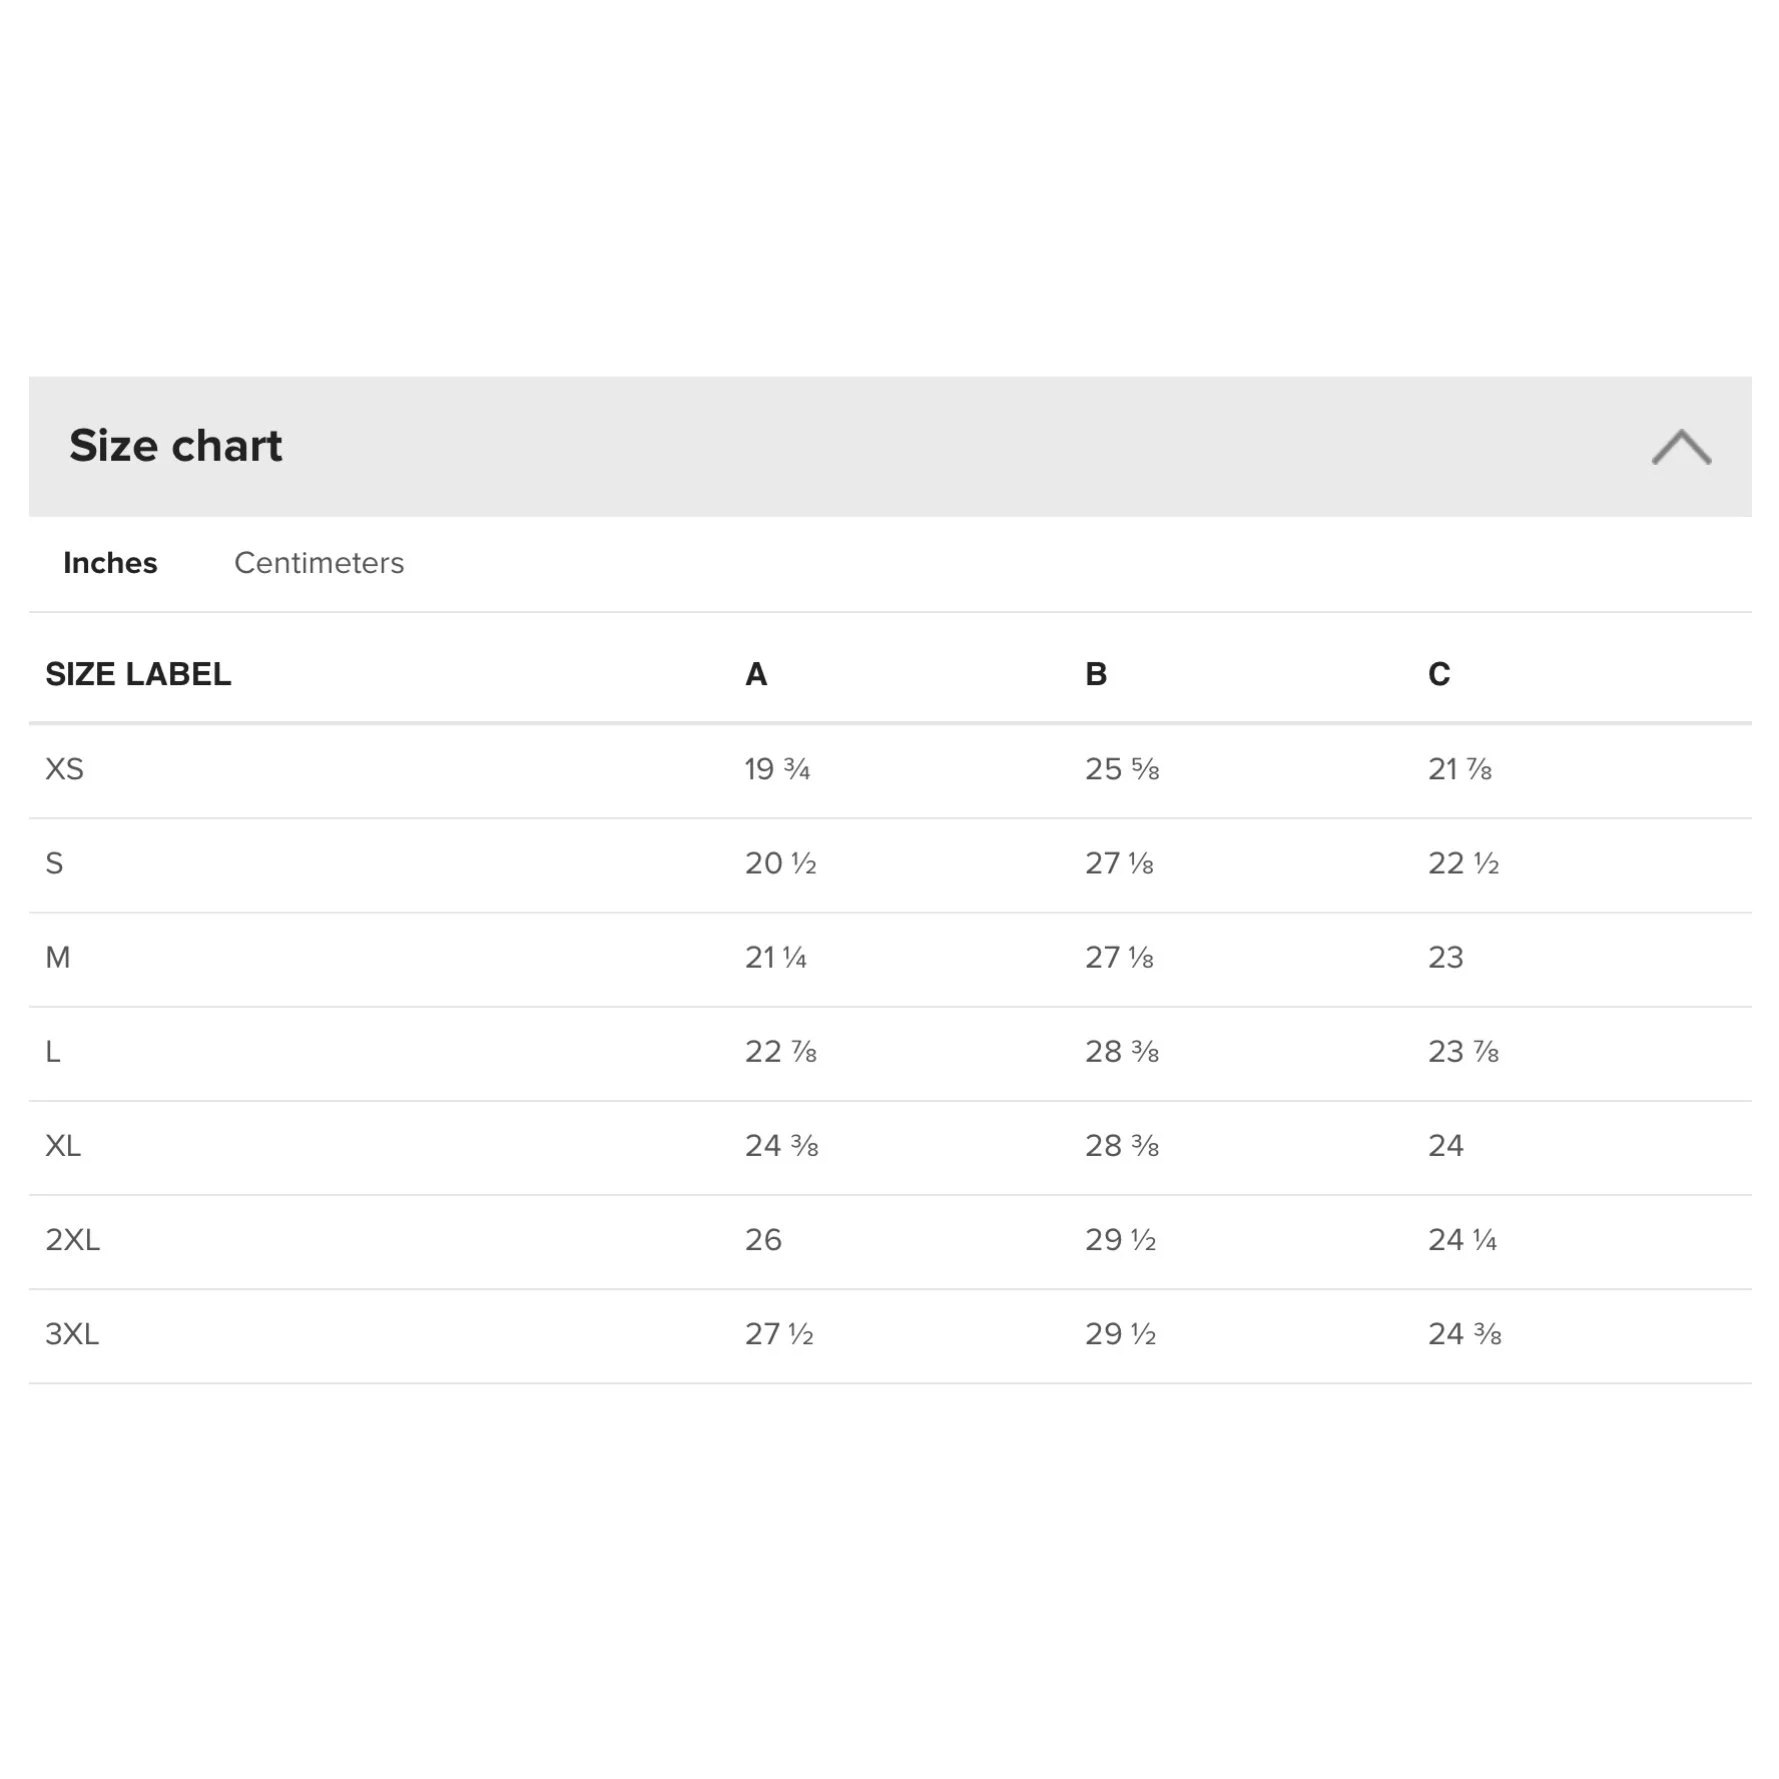Viewport: 1779px width, 1779px height.
Task: Select the 3XL size row label
Action: click(72, 1334)
